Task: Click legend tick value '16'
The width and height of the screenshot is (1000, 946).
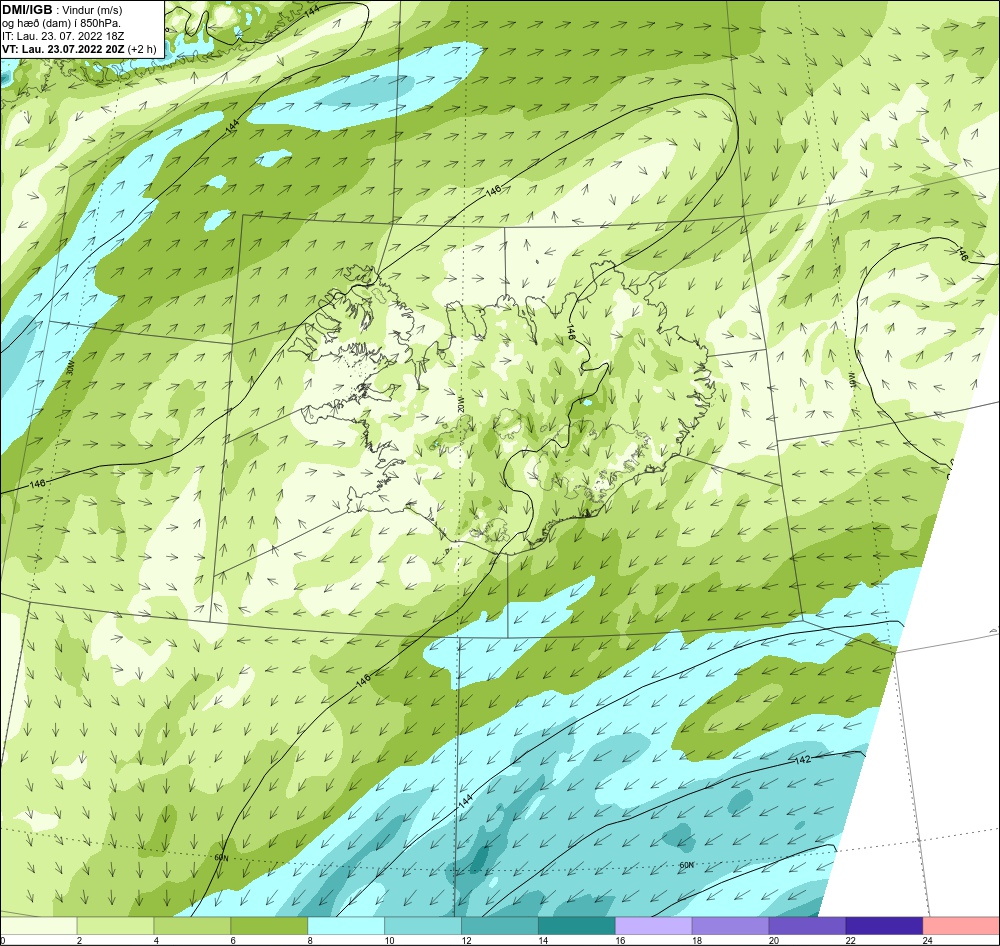Action: (x=620, y=940)
